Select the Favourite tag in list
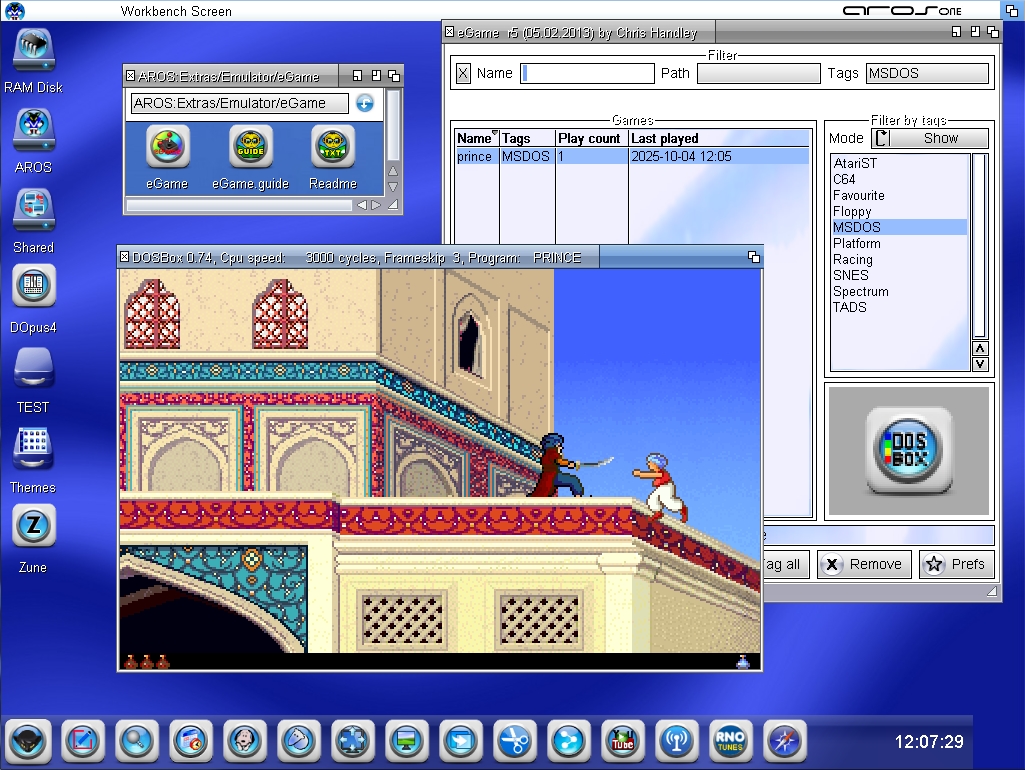 coord(859,195)
